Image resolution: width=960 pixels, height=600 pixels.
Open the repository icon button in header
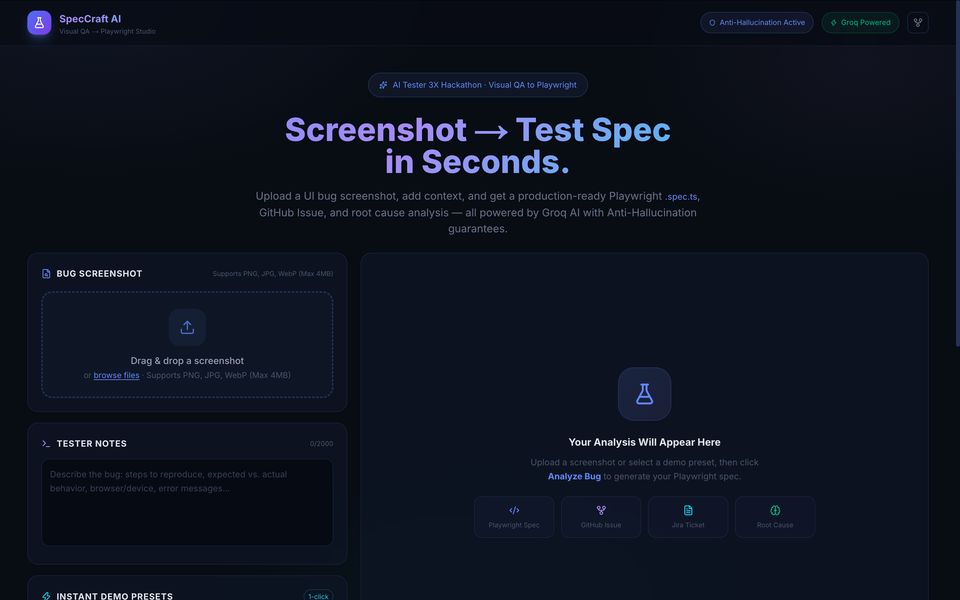[x=918, y=23]
